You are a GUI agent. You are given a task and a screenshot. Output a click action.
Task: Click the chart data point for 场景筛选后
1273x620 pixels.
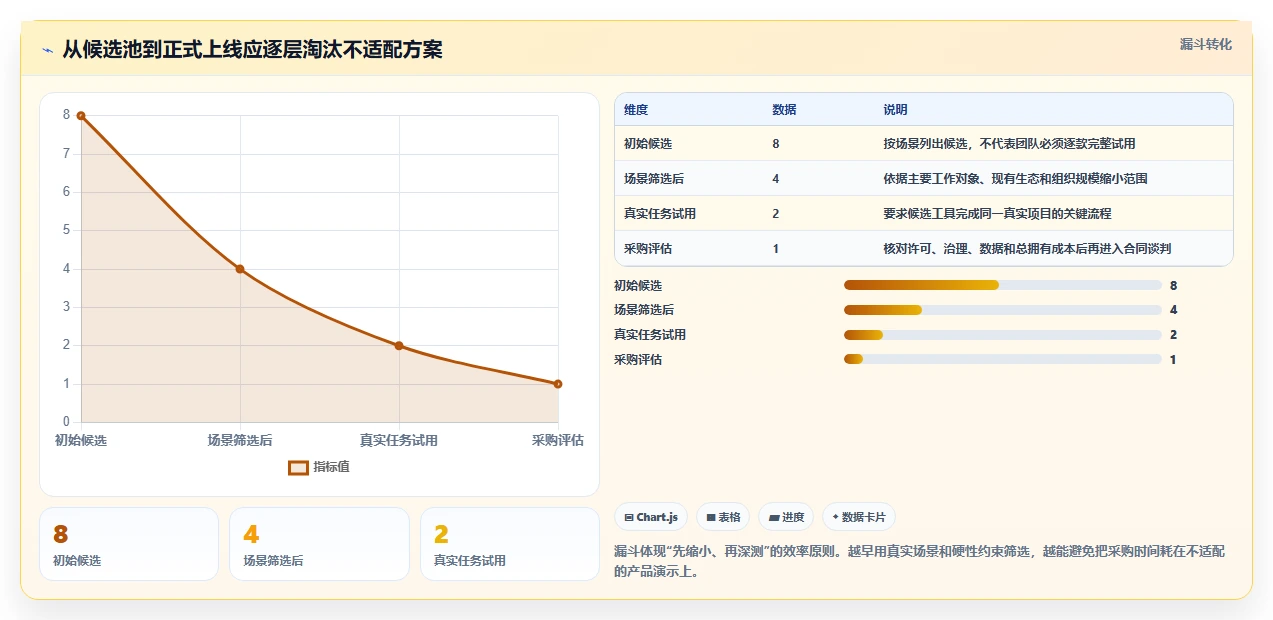(240, 269)
